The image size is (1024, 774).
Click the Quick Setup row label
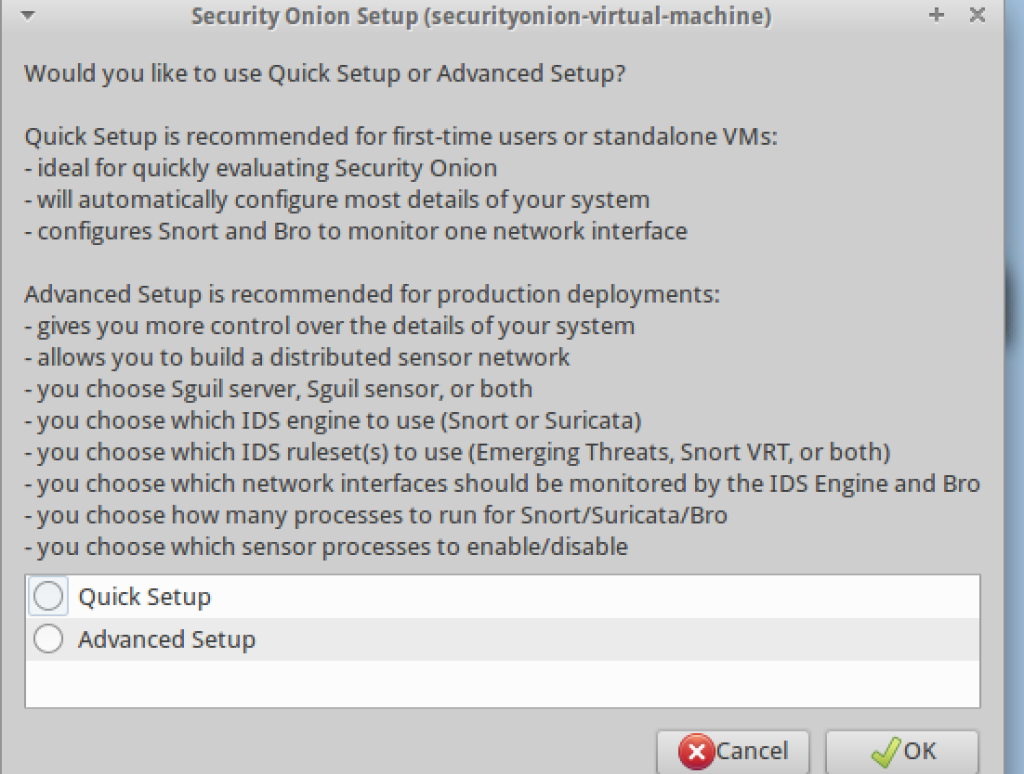coord(145,597)
